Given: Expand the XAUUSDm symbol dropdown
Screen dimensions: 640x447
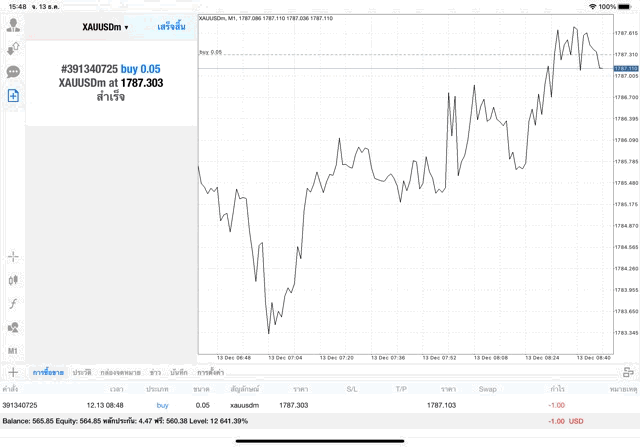Looking at the screenshot, I should [105, 27].
